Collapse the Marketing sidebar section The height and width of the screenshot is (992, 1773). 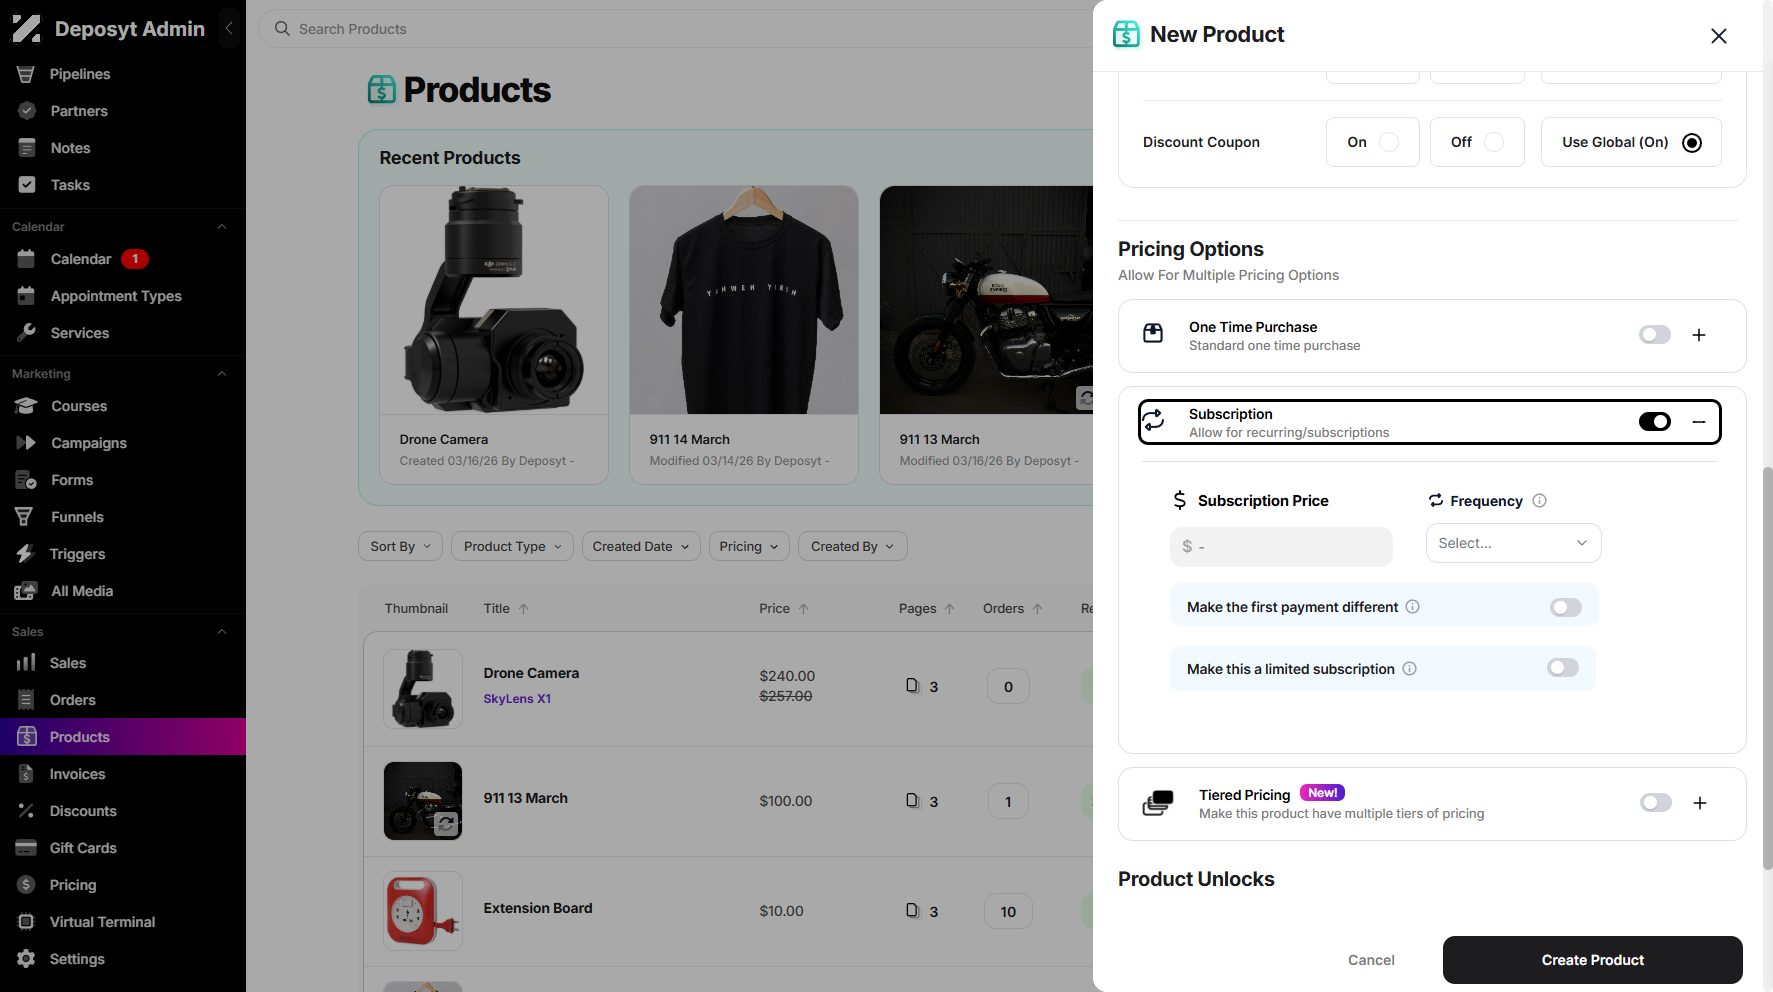(222, 374)
